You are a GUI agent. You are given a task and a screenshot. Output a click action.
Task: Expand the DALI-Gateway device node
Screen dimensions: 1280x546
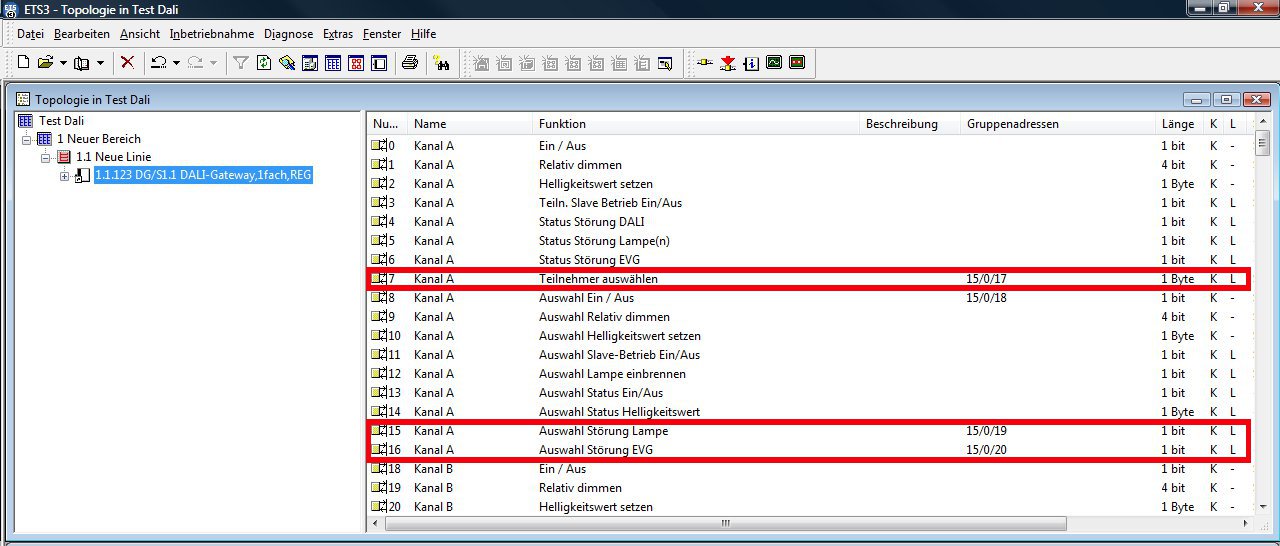click(65, 177)
